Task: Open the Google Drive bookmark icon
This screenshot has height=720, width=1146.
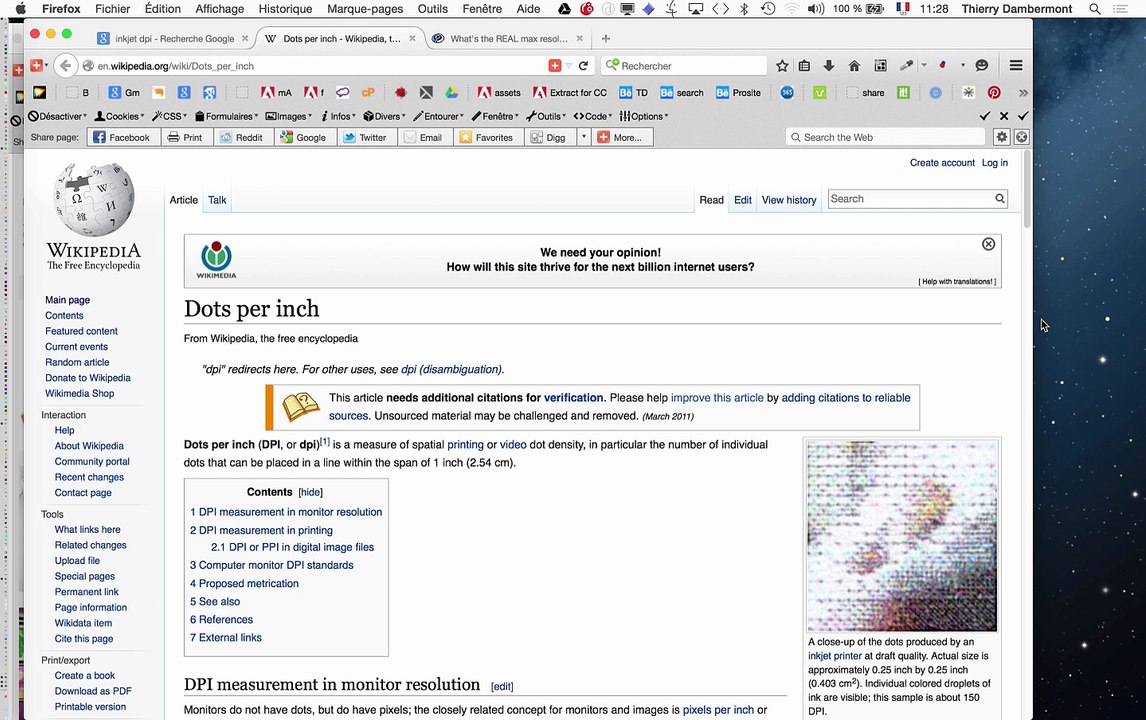Action: click(452, 93)
